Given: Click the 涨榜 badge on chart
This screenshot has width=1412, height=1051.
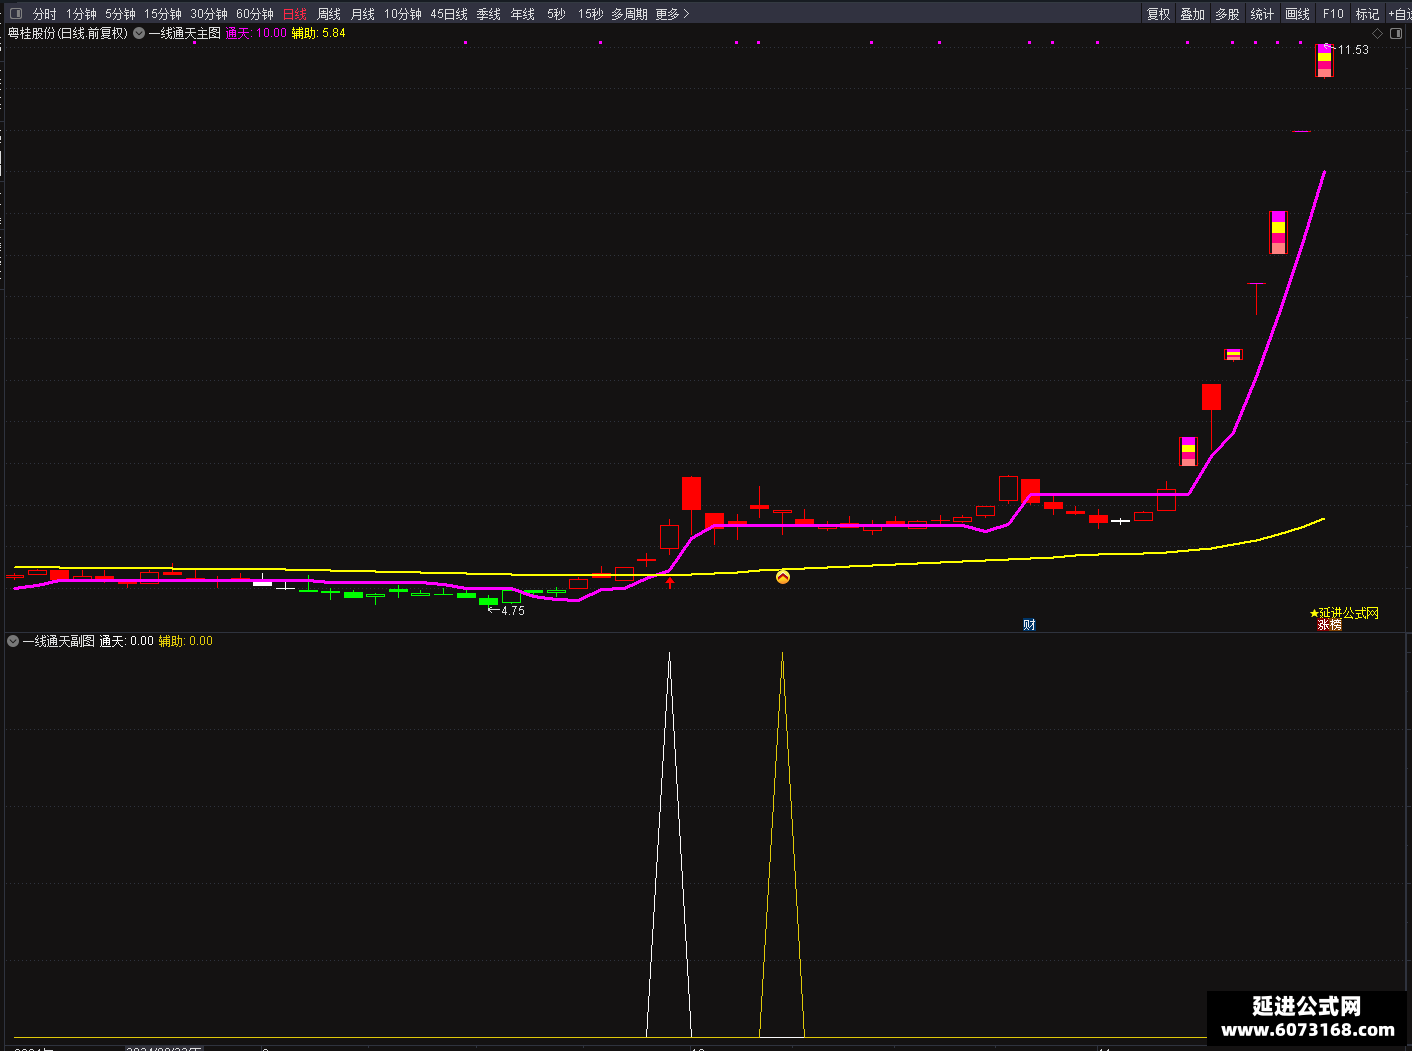Looking at the screenshot, I should coord(1329,625).
